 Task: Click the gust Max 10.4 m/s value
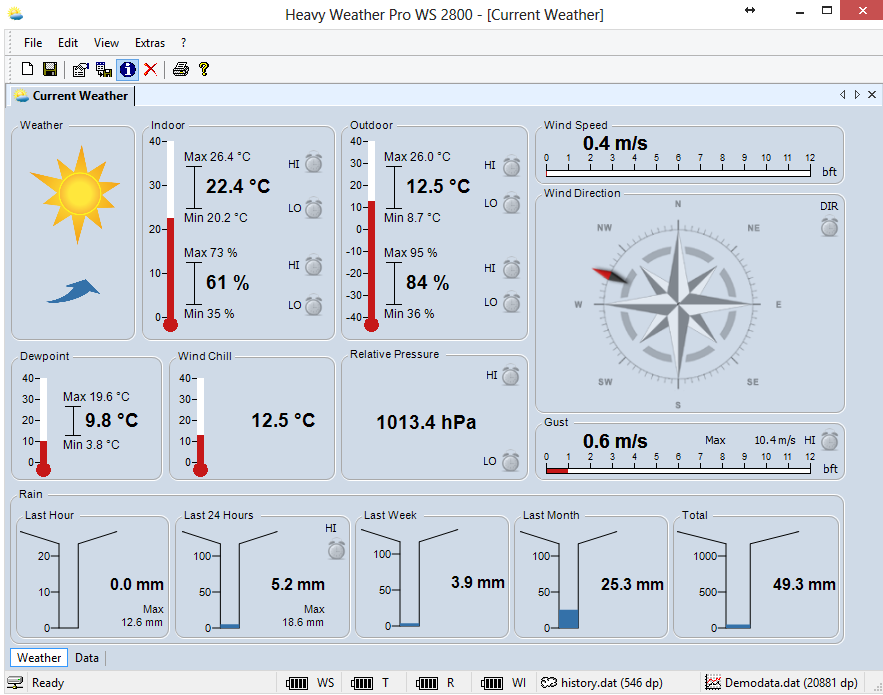(775, 440)
